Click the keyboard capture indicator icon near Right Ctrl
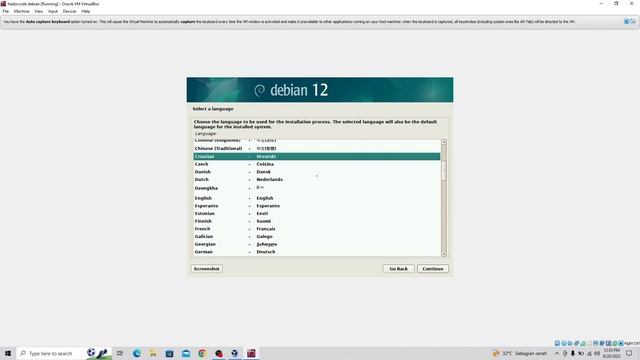Viewport: 640px width, 360px height. click(x=621, y=343)
